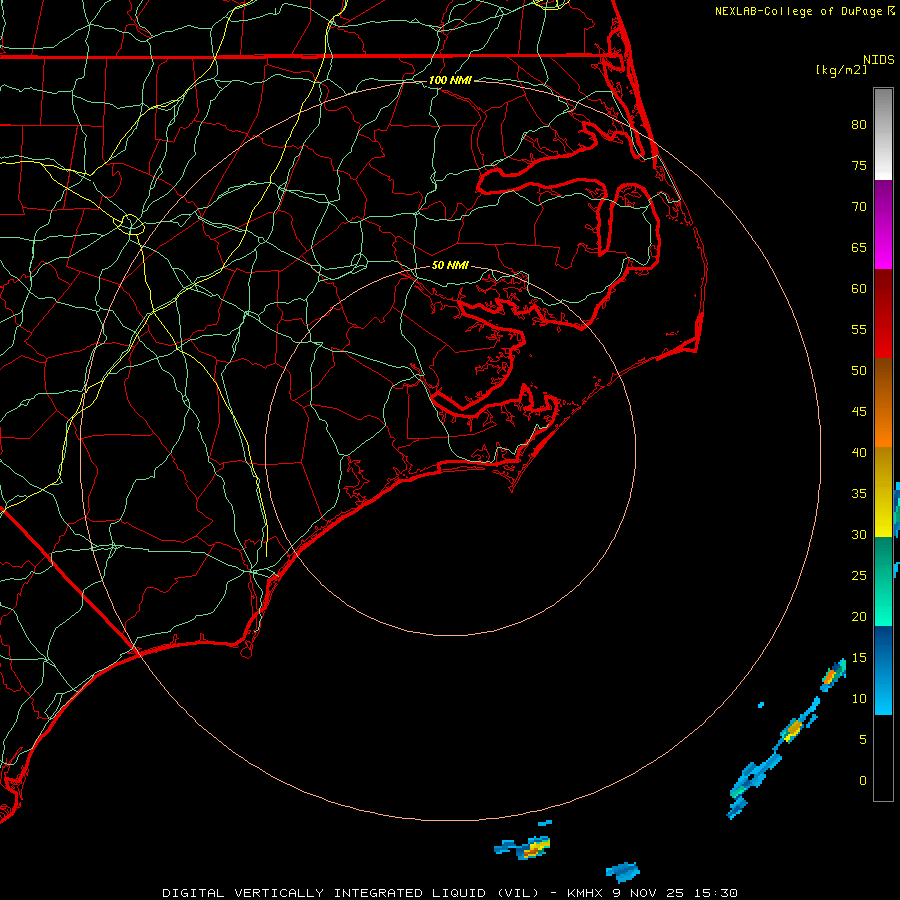Click the 75 value on color scale

coord(859,165)
